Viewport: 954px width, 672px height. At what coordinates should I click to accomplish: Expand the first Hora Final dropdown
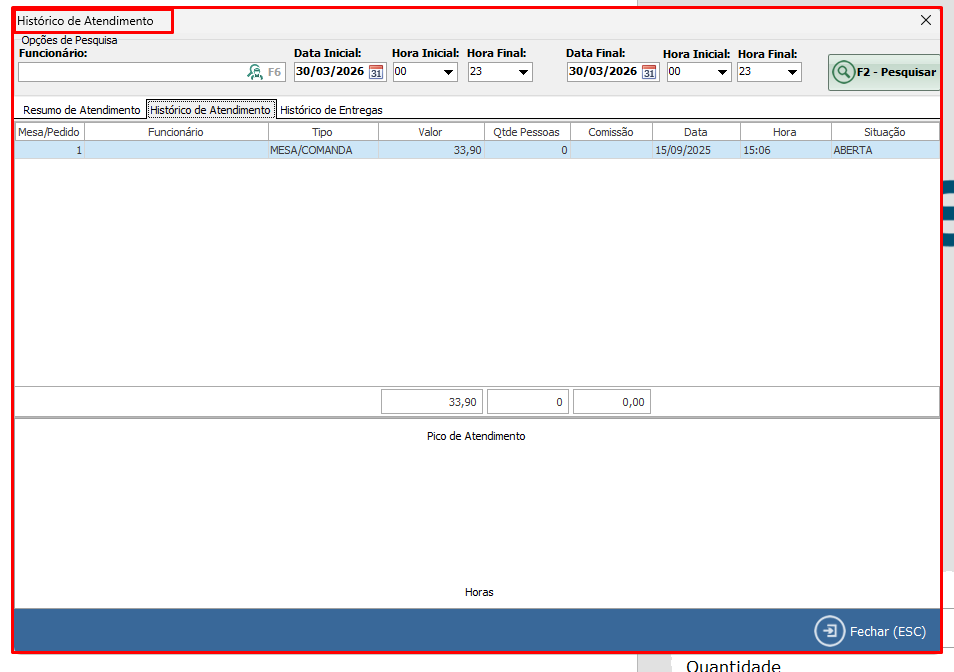pos(523,72)
